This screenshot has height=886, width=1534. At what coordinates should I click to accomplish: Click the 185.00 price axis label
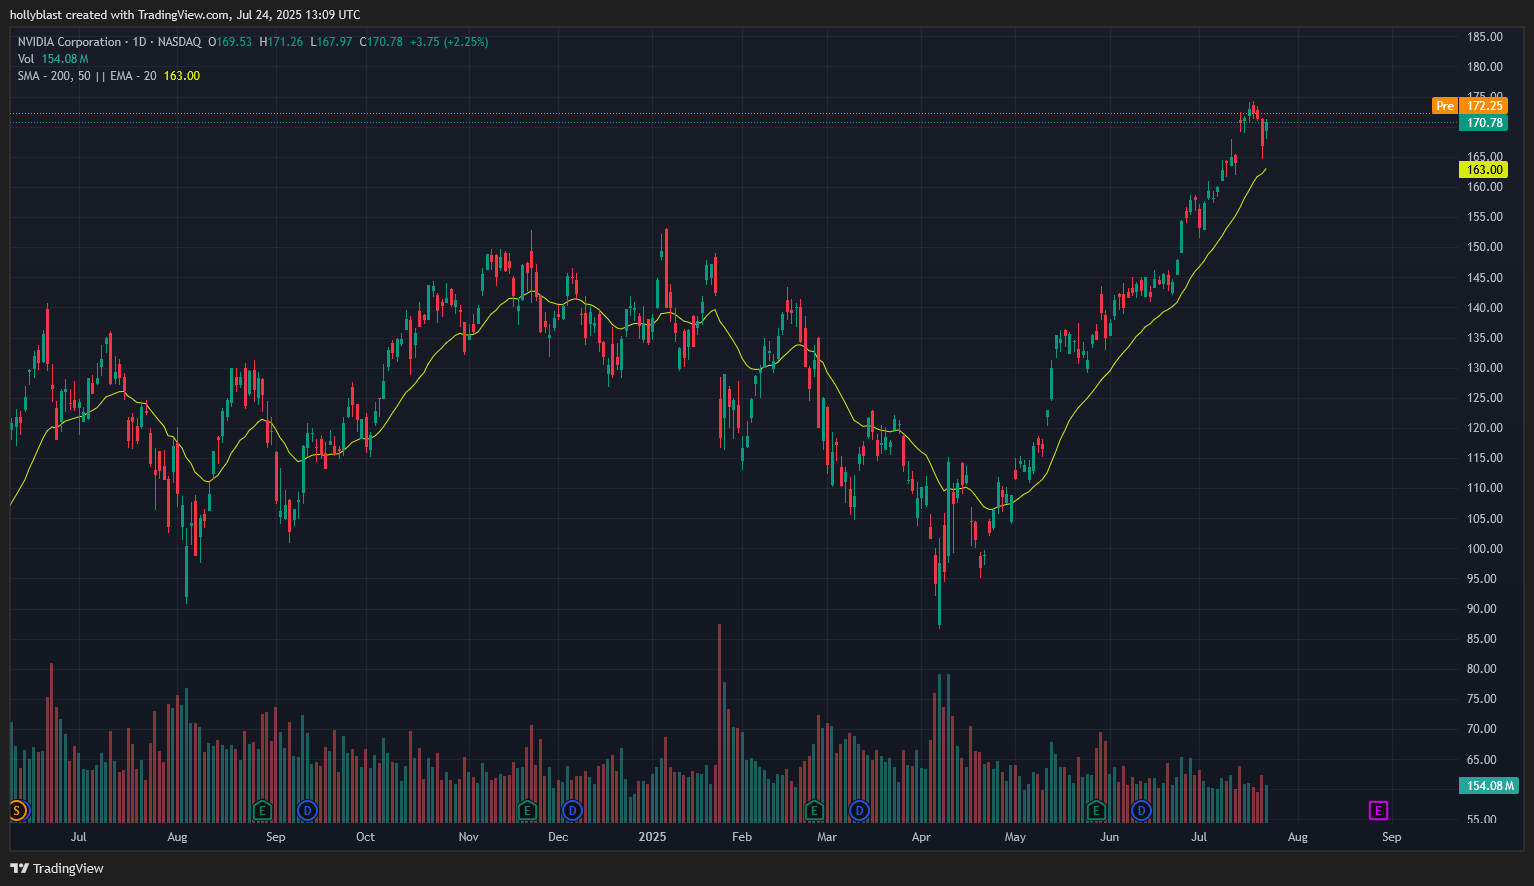tap(1484, 37)
